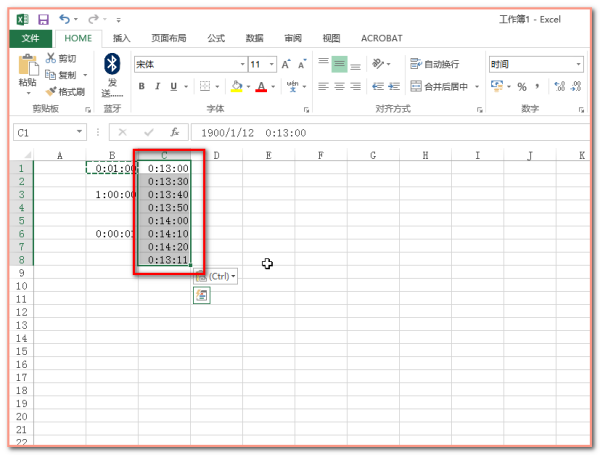The image size is (600, 455).
Task: Open the font size dropdown
Action: (x=271, y=64)
